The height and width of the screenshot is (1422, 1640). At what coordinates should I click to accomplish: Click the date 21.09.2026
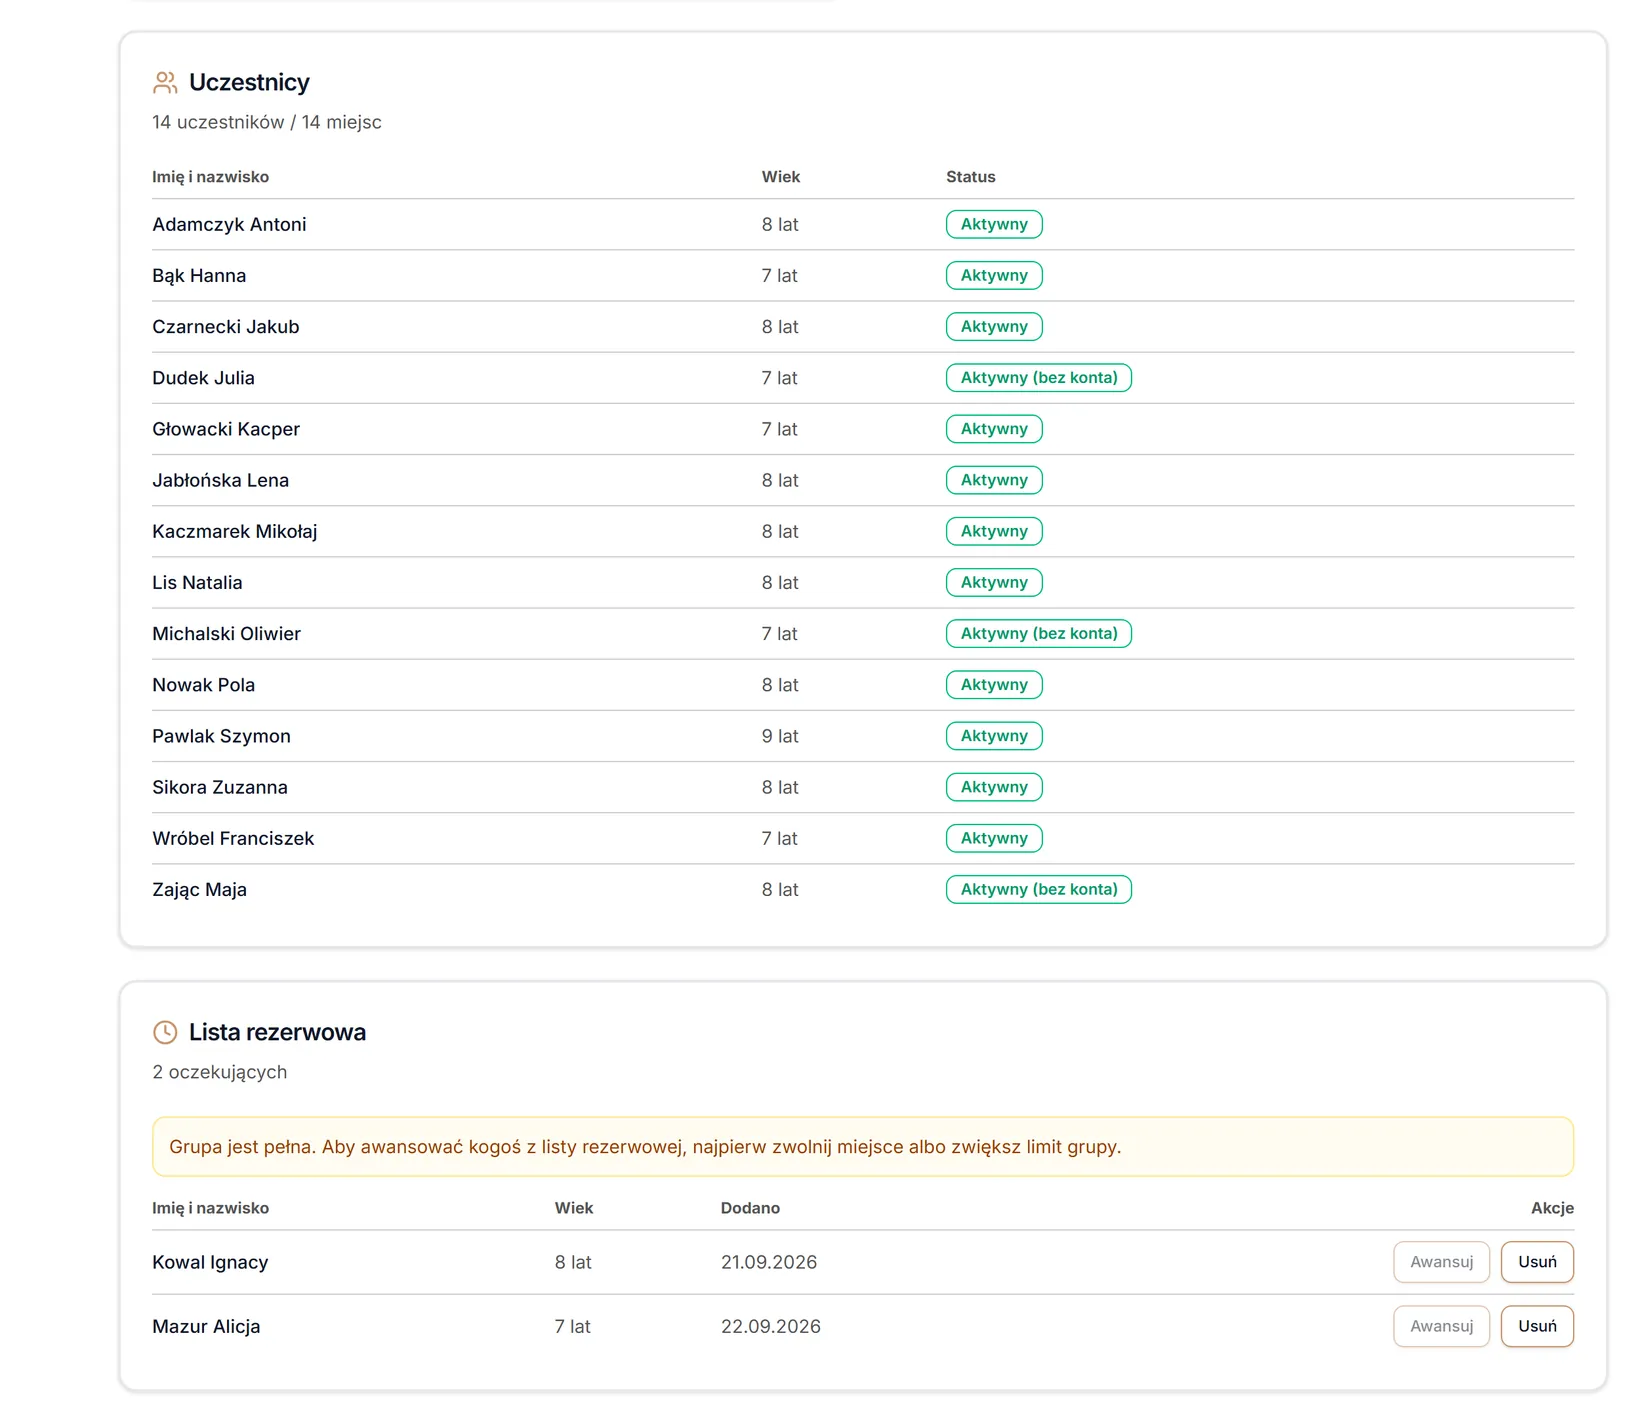tap(769, 1262)
